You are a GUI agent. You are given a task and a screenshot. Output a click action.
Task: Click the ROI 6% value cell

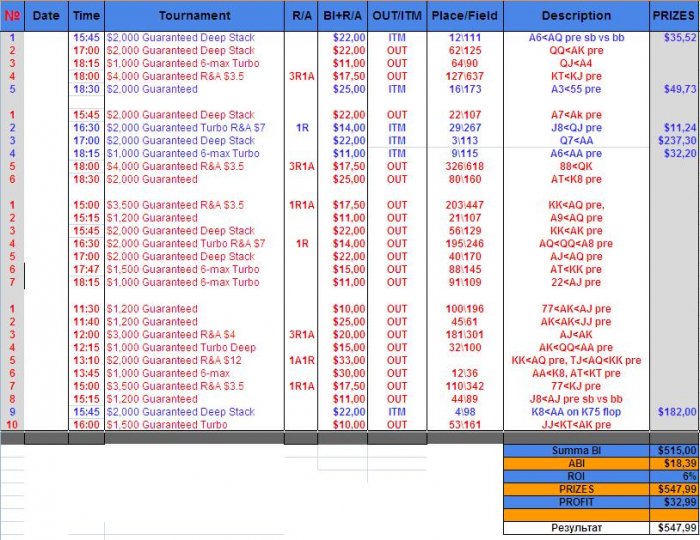[x=674, y=476]
